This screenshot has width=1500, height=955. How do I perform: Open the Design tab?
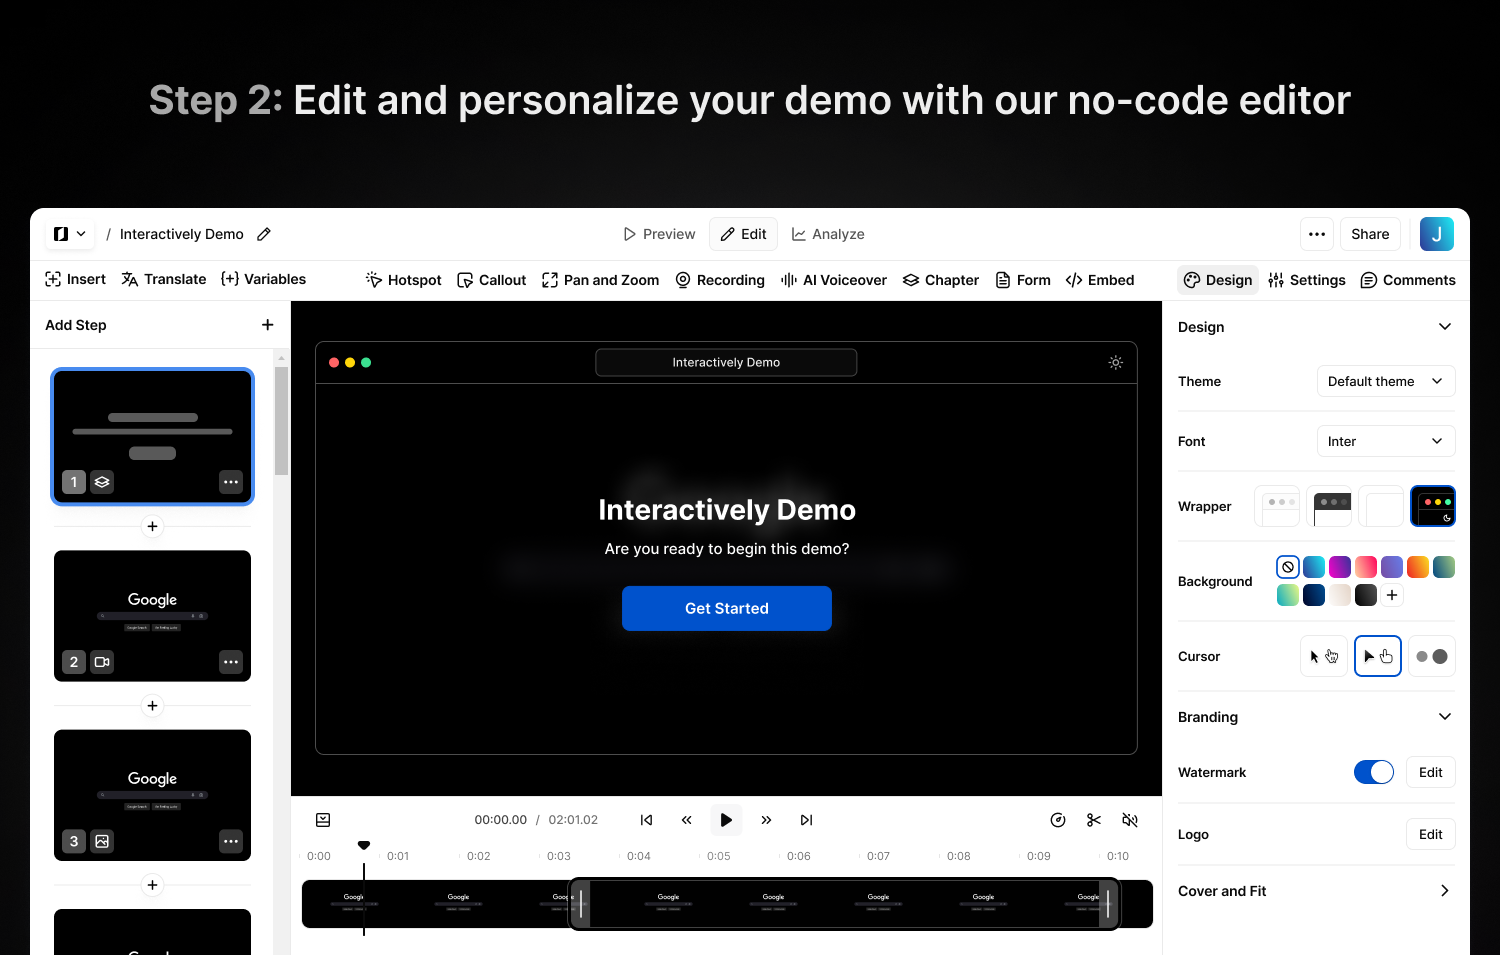(x=1218, y=280)
